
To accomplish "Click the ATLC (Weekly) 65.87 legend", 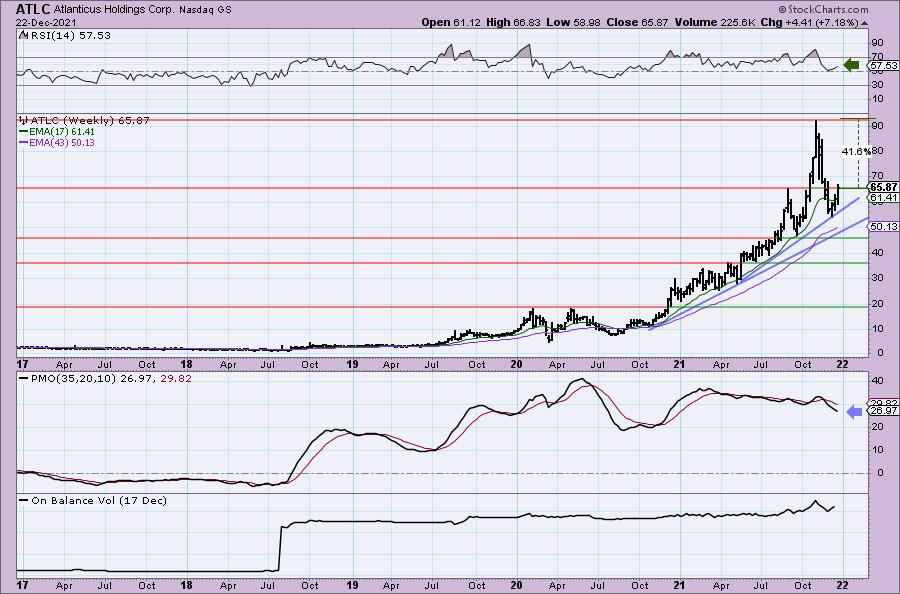I will [x=90, y=121].
